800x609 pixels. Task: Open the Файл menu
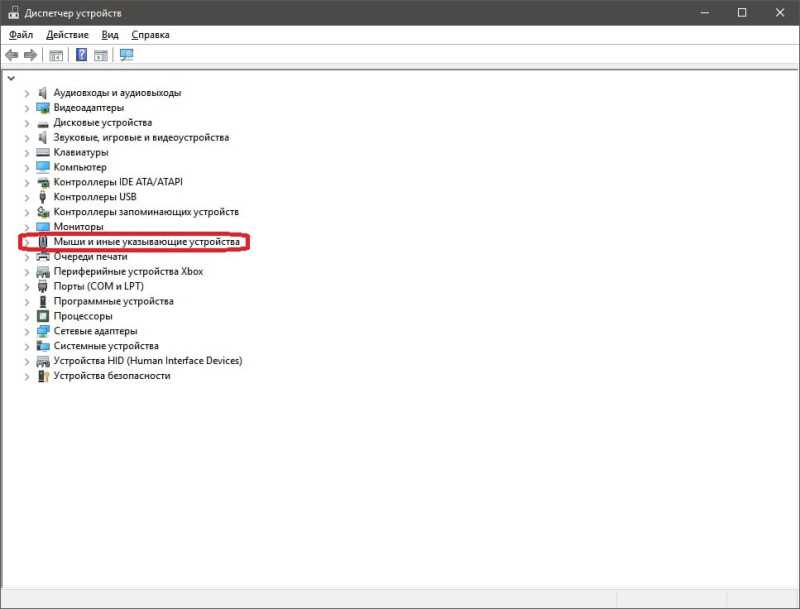click(21, 35)
